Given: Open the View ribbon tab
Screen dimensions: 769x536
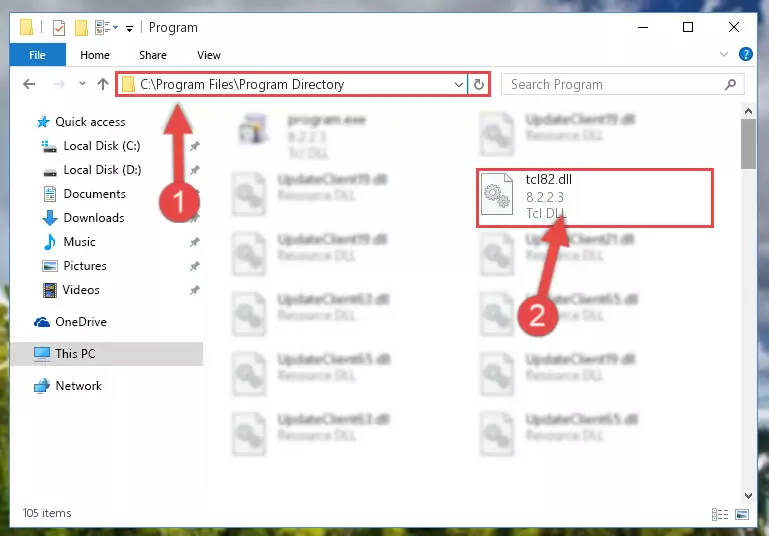Looking at the screenshot, I should point(209,55).
